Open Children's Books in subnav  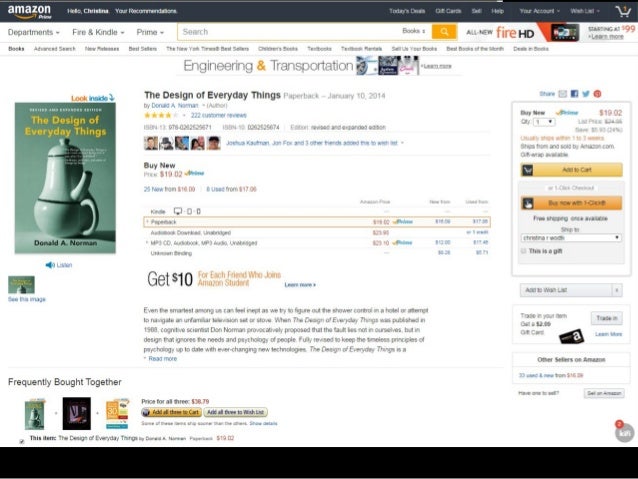tap(278, 49)
